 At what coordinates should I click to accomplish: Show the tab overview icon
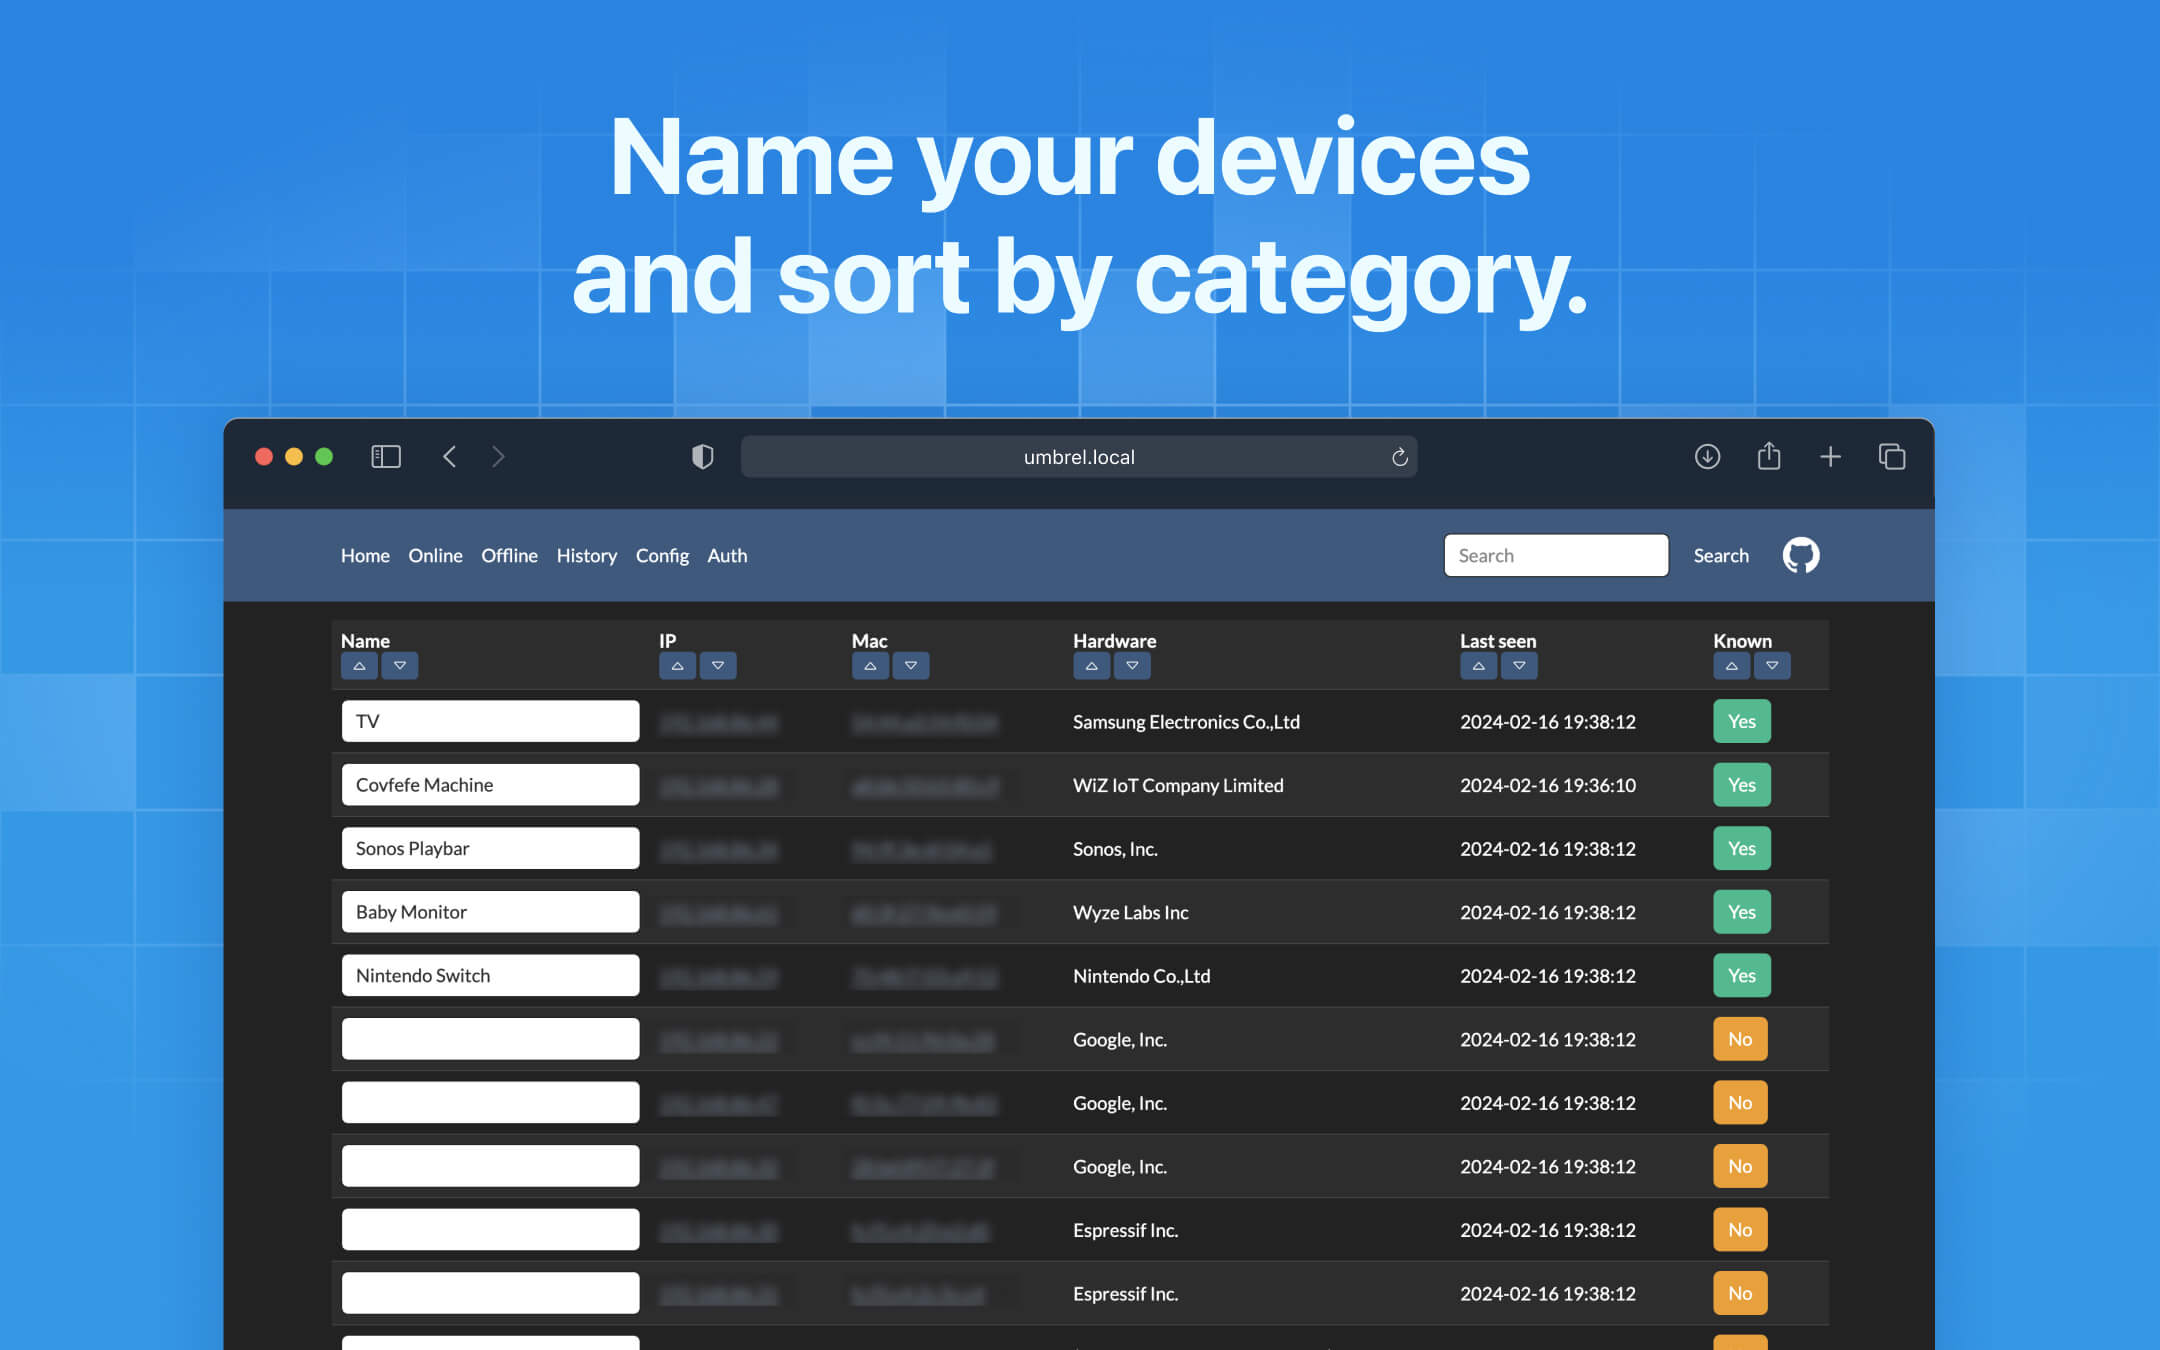(1893, 456)
